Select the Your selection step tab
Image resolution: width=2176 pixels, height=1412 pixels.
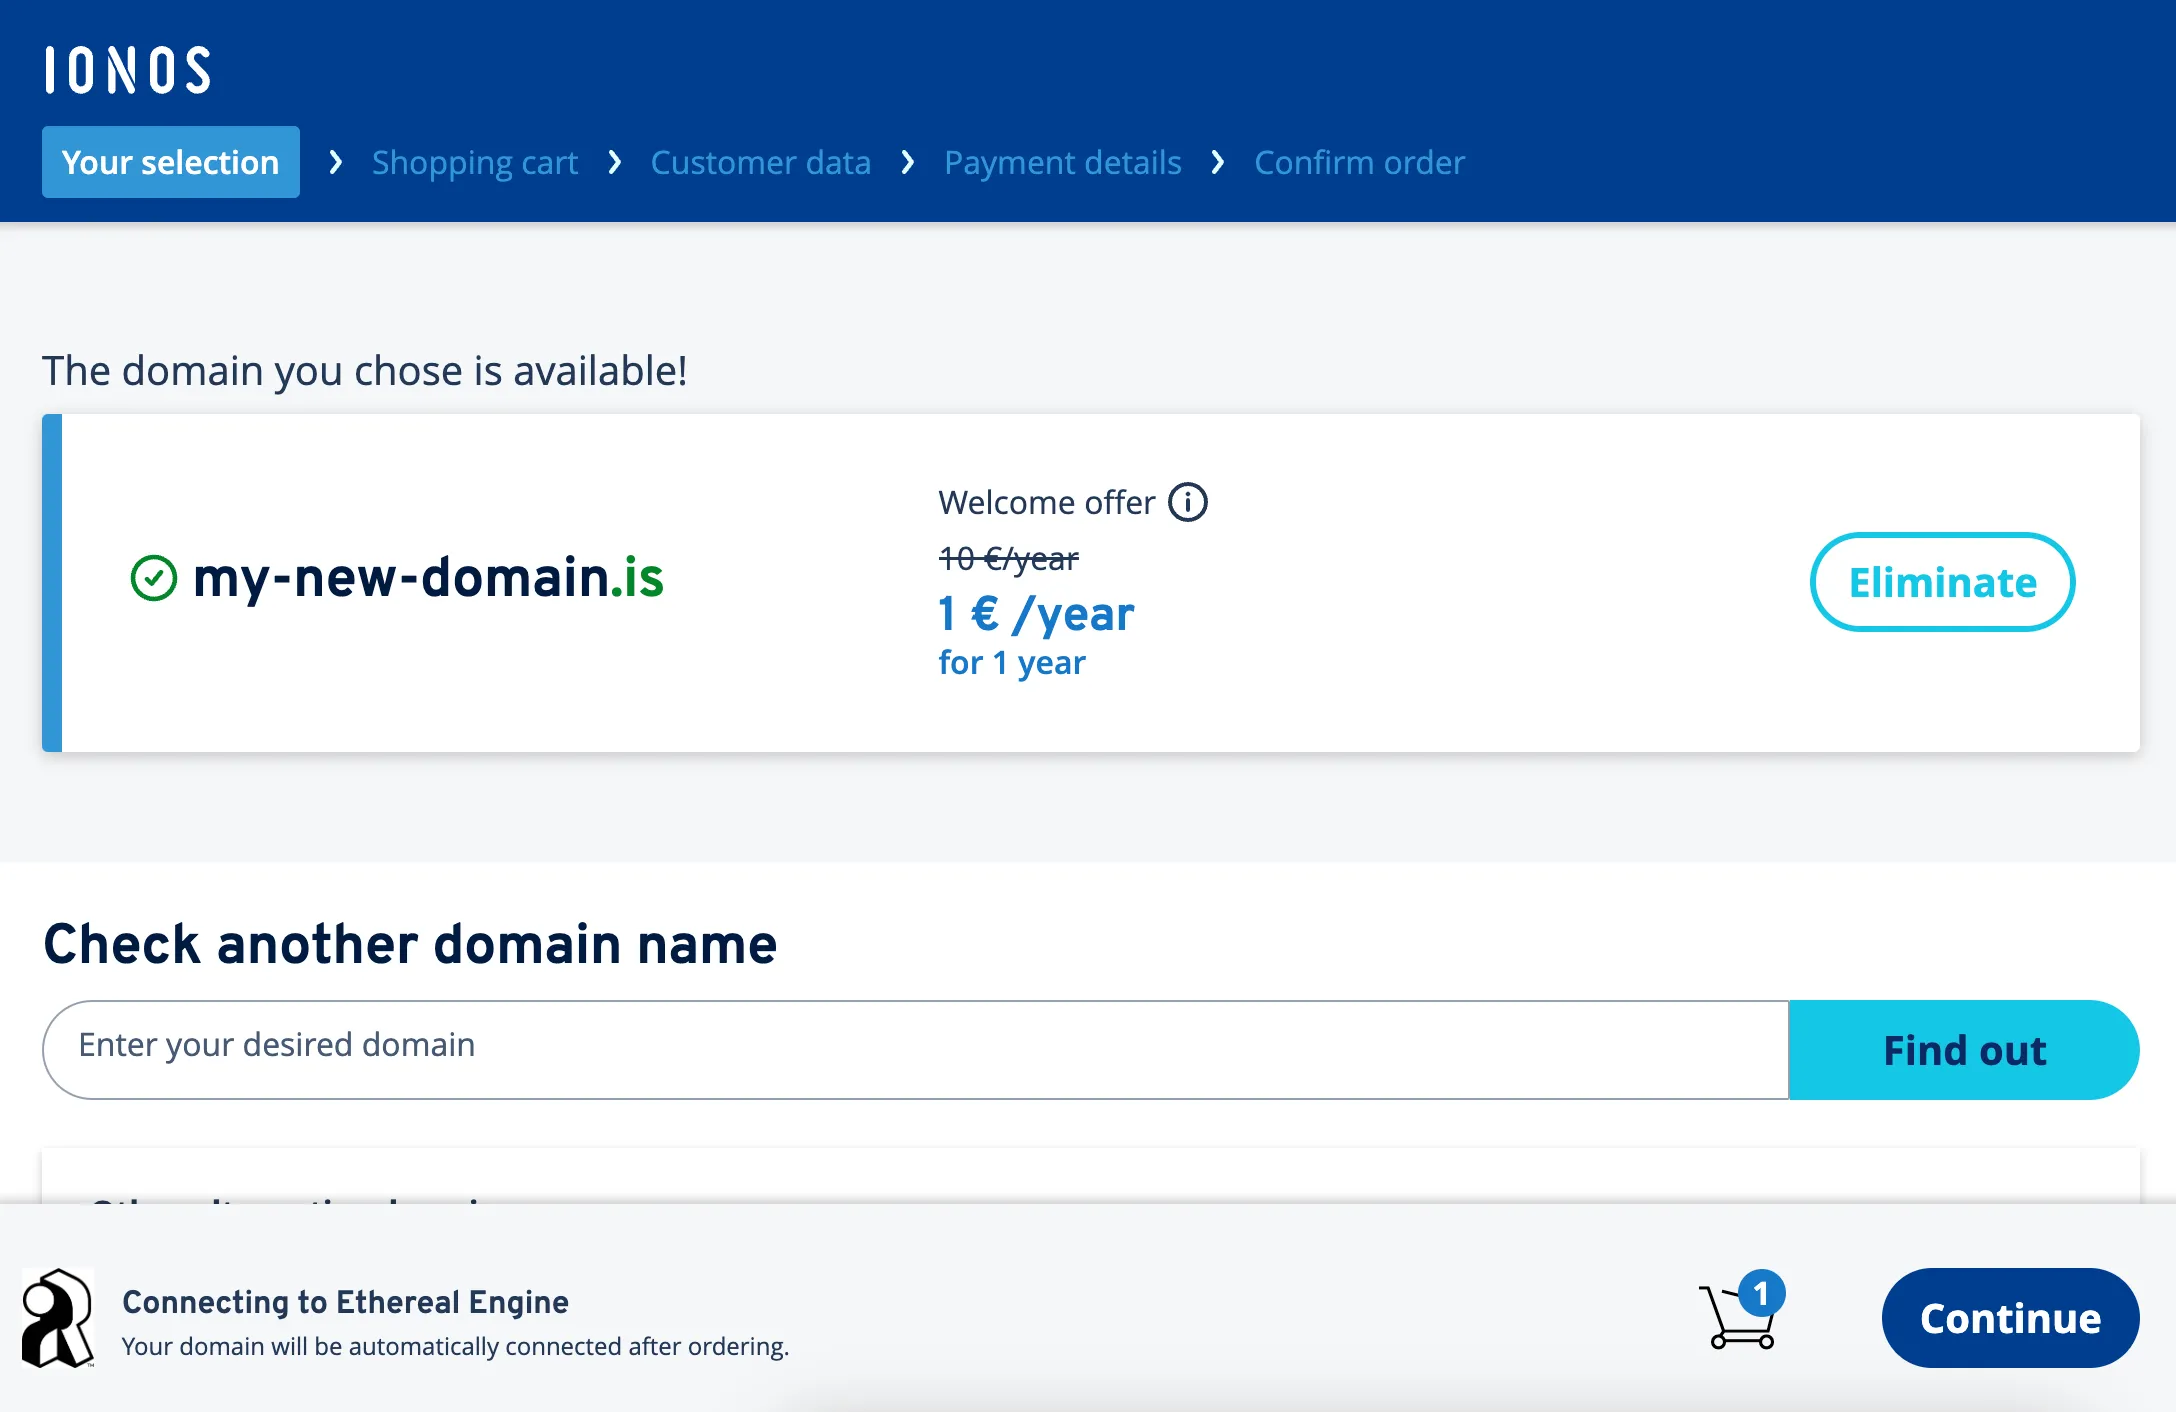(171, 162)
